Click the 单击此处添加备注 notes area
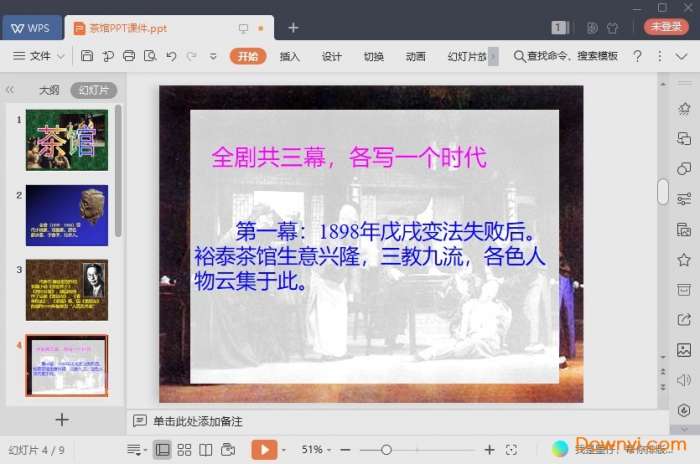This screenshot has width=700, height=464. pyautogui.click(x=198, y=421)
